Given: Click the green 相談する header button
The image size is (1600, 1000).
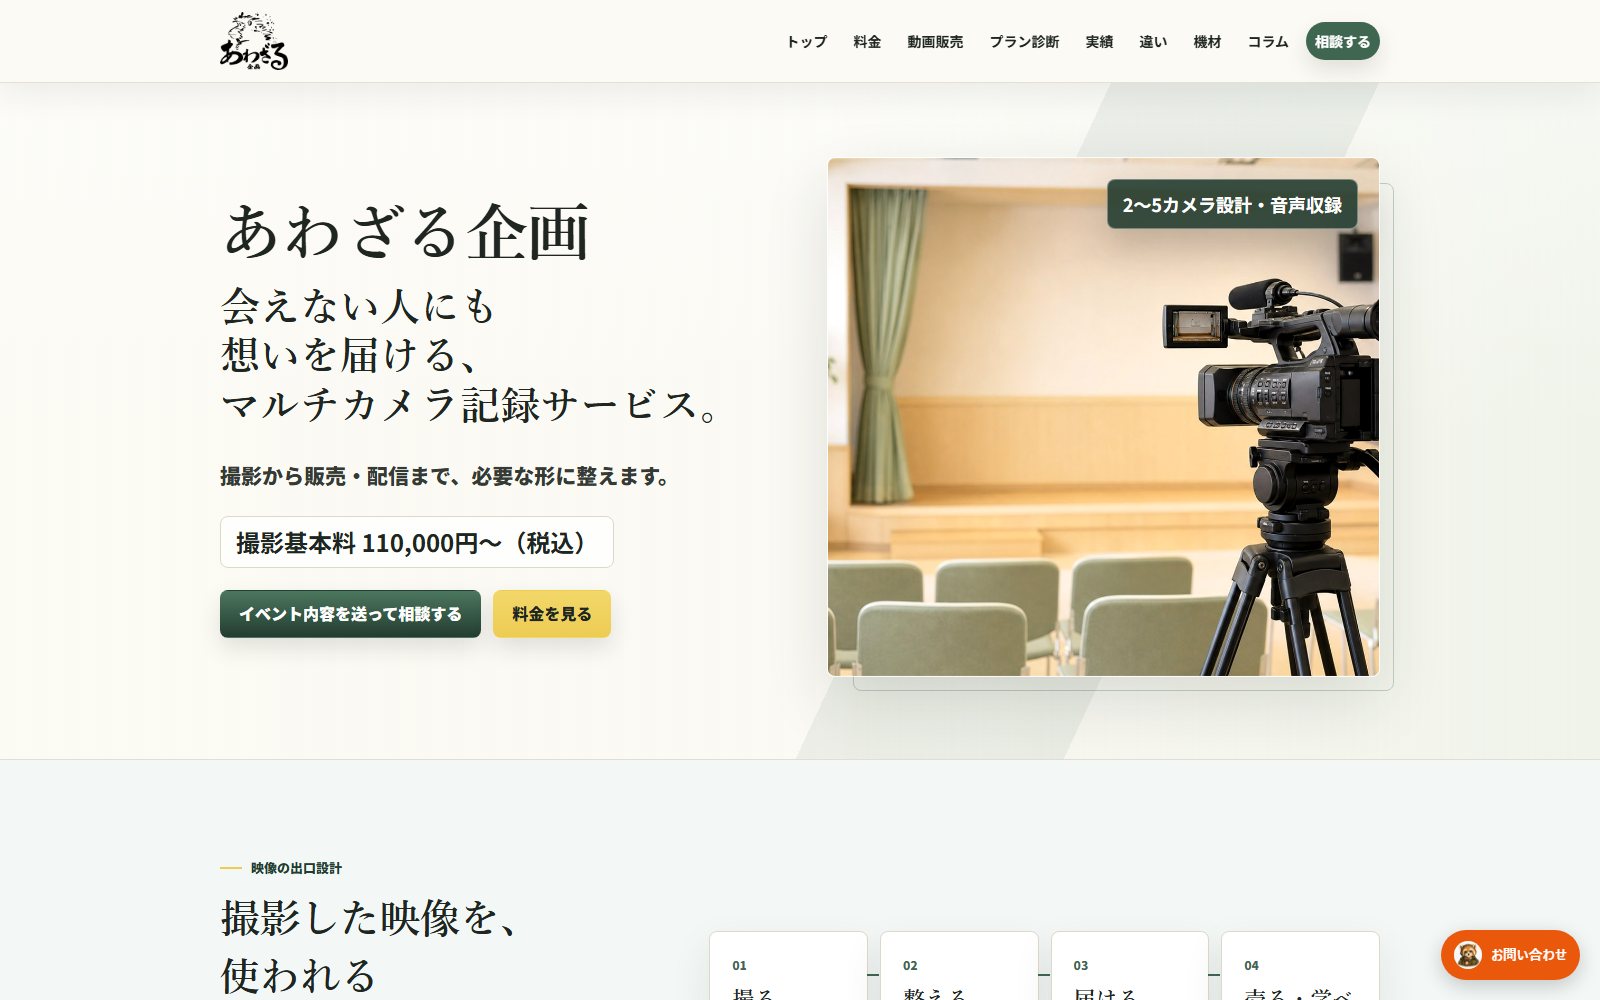Looking at the screenshot, I should [x=1342, y=42].
